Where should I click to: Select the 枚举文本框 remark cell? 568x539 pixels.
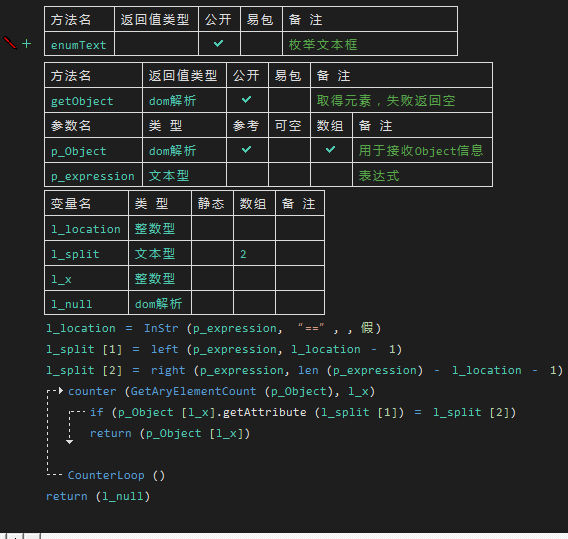(x=369, y=44)
